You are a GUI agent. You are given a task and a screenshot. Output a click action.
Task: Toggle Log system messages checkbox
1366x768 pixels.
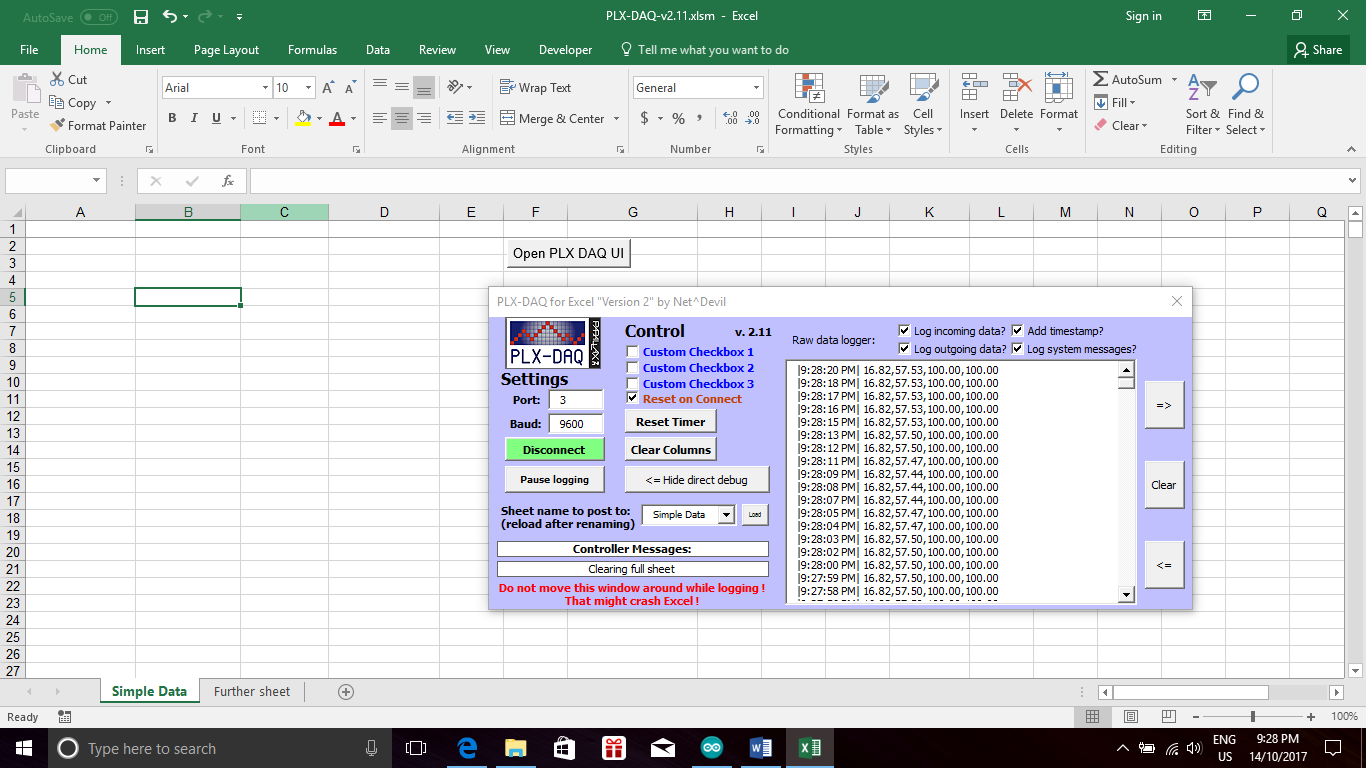pyautogui.click(x=1018, y=348)
